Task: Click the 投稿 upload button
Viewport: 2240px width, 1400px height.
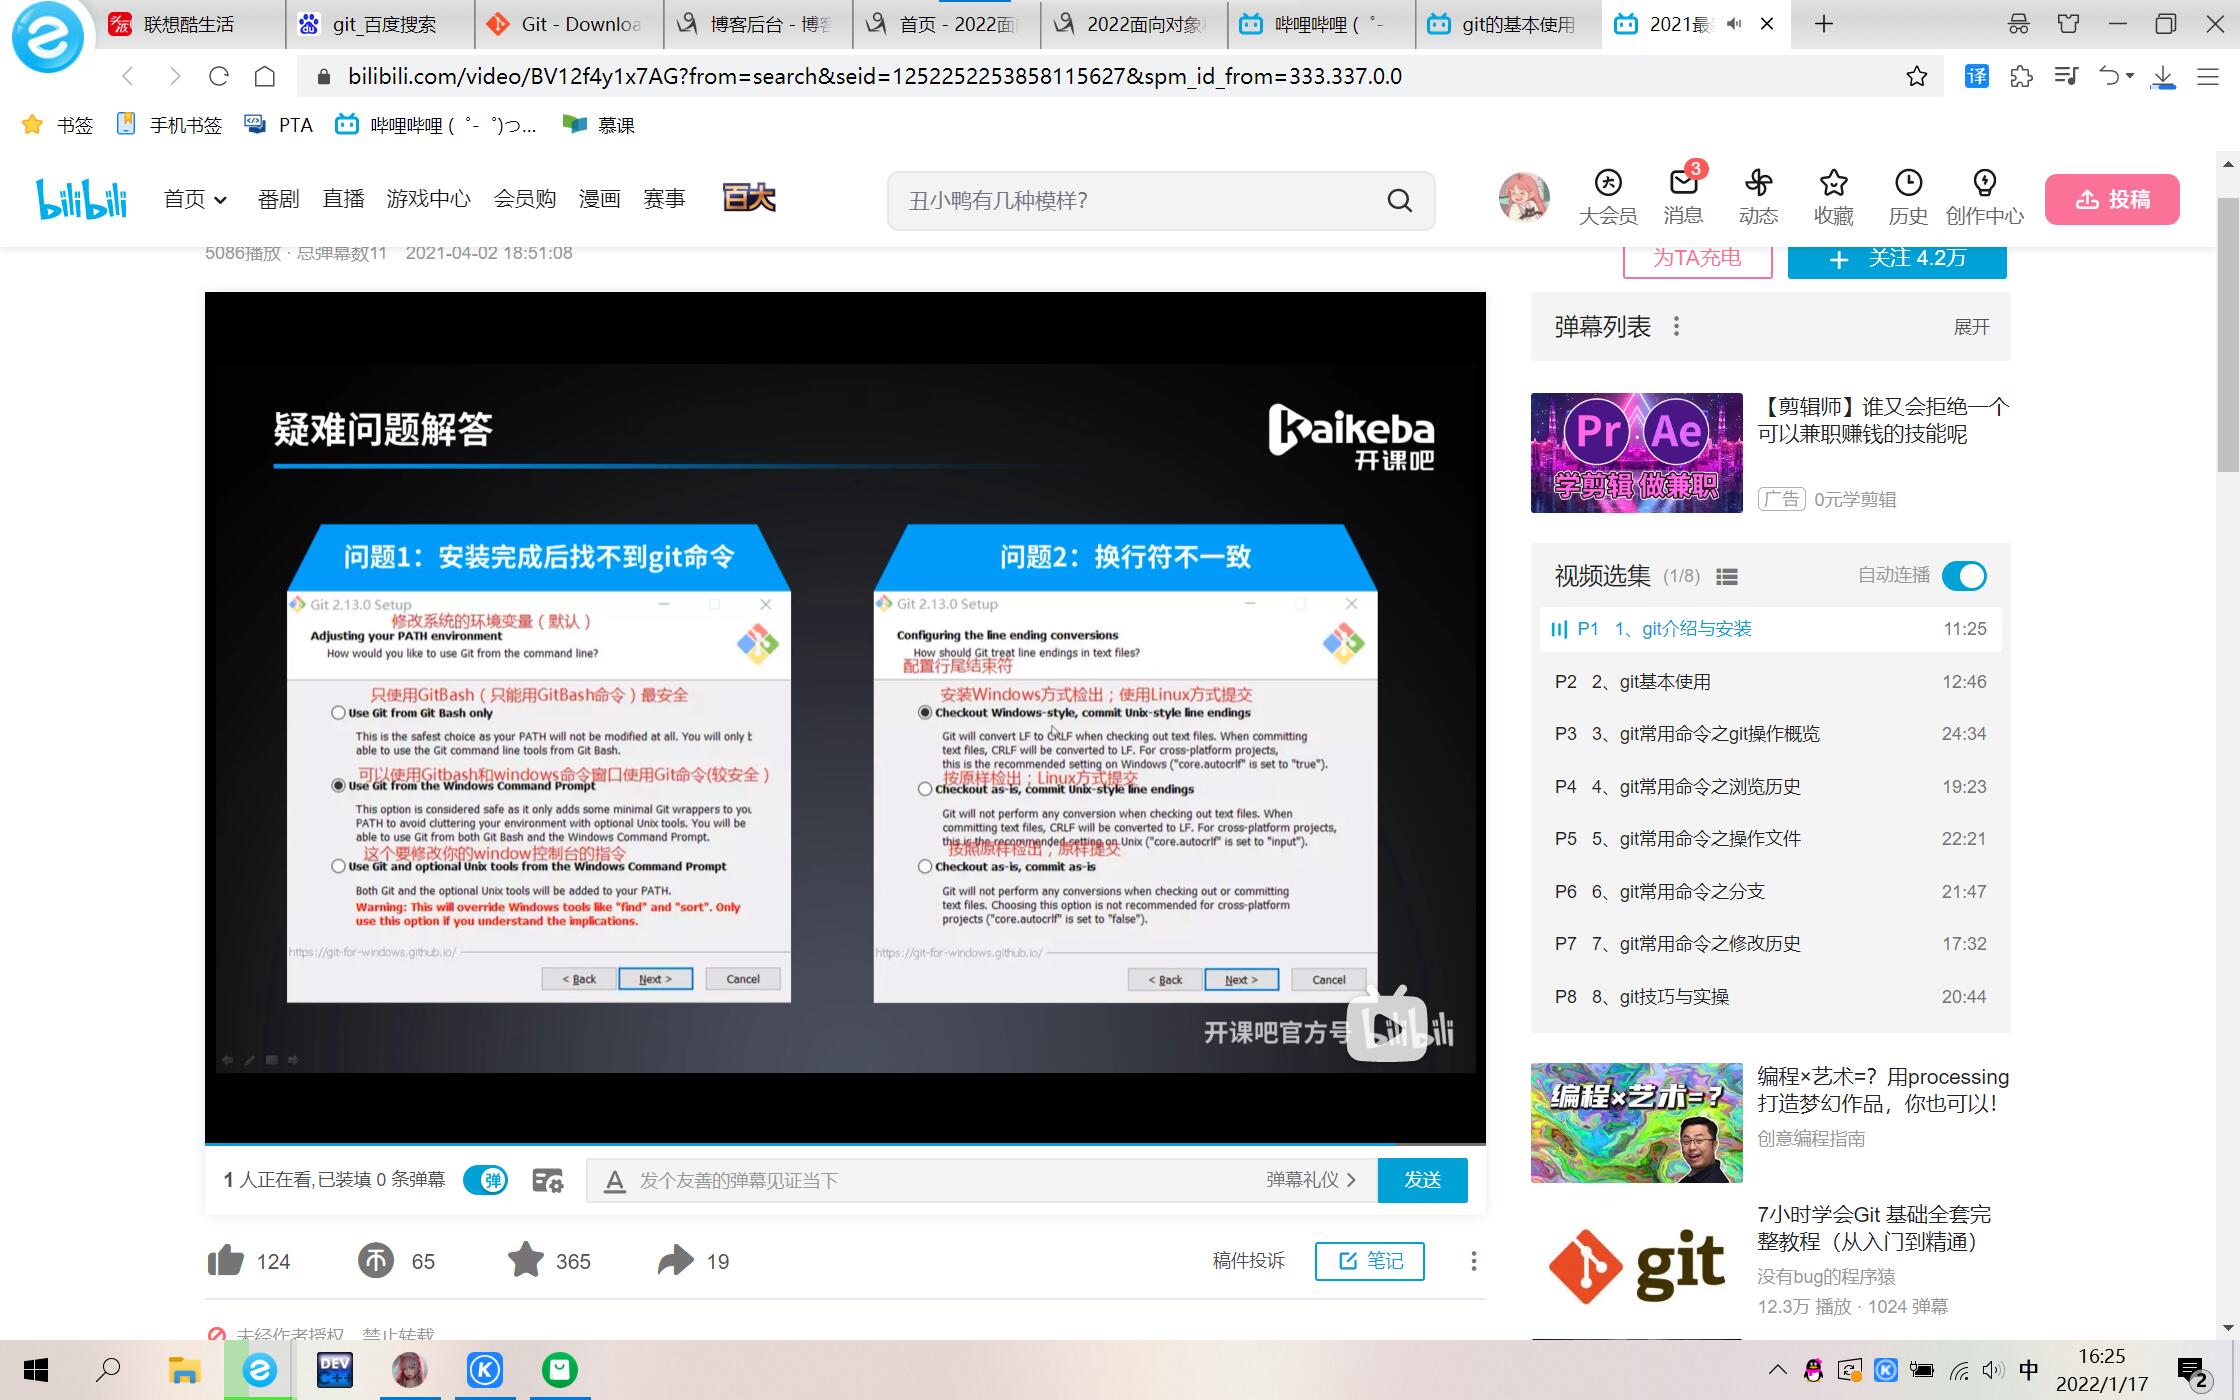Action: click(x=2112, y=200)
